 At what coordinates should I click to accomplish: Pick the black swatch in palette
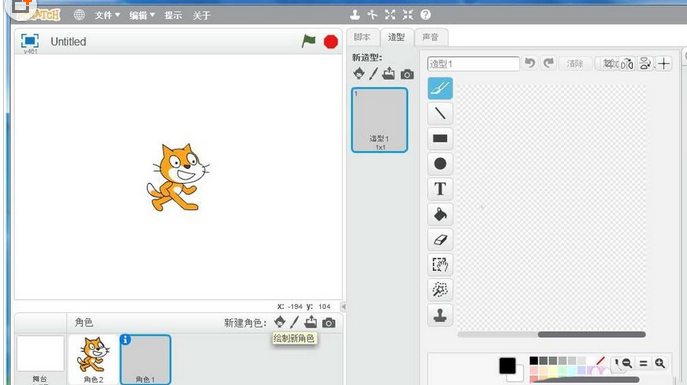click(534, 360)
